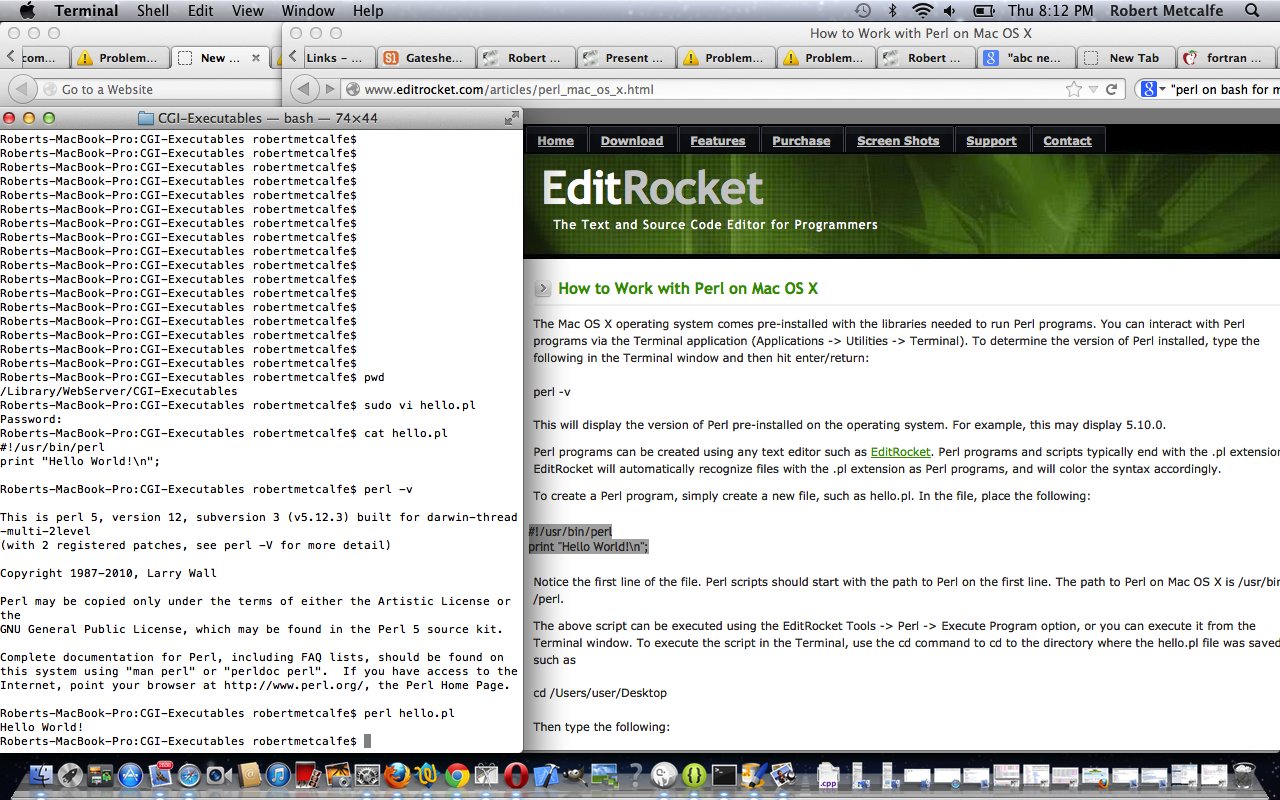1280x800 pixels.
Task: Open the Screen Shots nav link
Action: point(899,141)
